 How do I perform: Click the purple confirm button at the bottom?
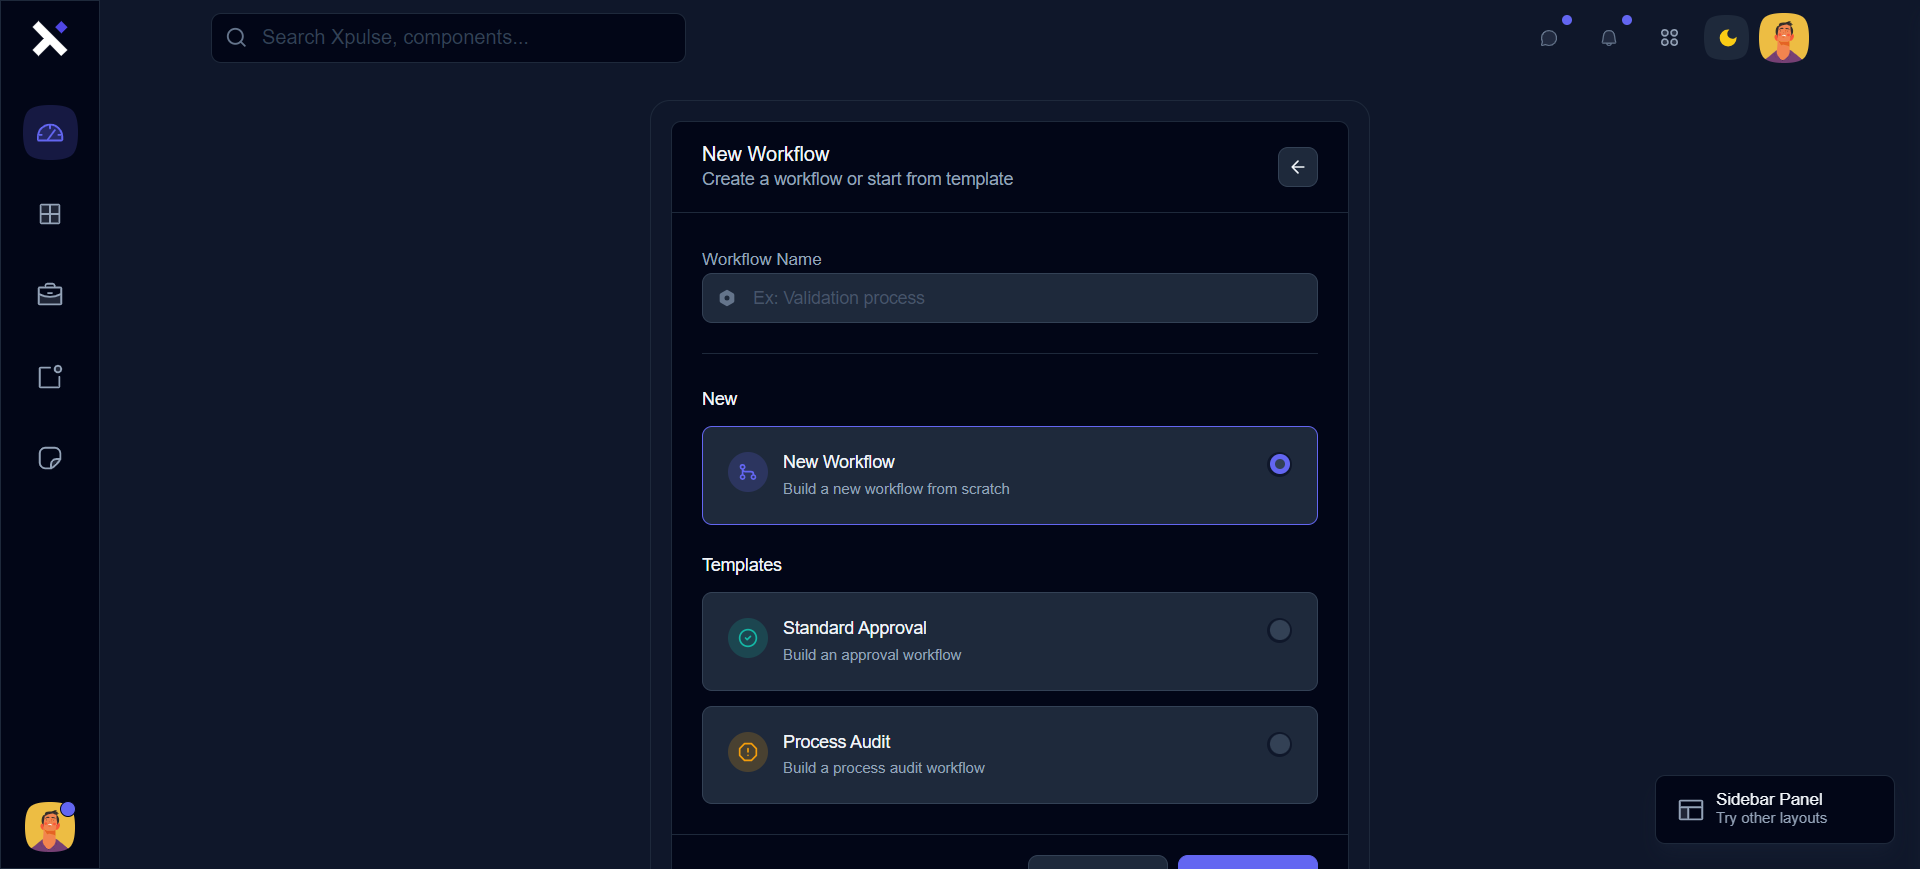tap(1246, 862)
